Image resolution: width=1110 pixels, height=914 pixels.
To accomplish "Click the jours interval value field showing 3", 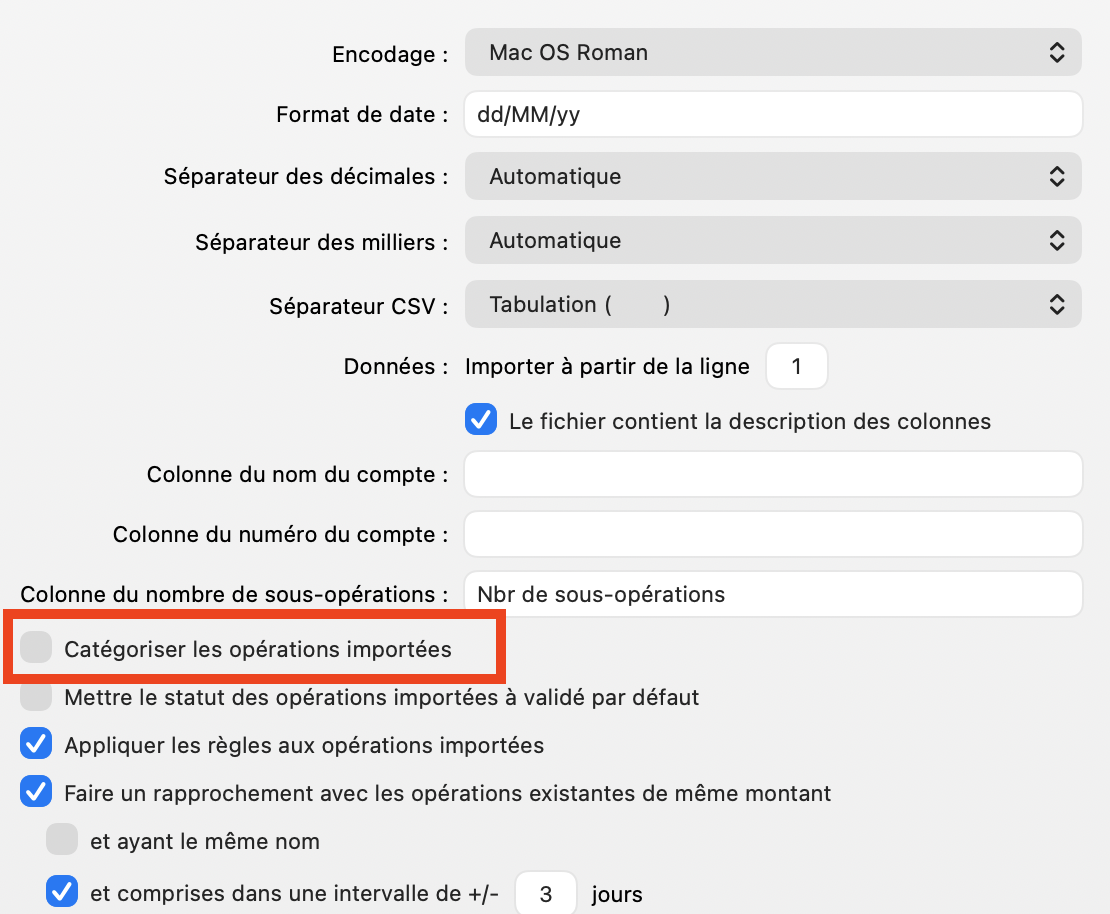I will (x=545, y=893).
